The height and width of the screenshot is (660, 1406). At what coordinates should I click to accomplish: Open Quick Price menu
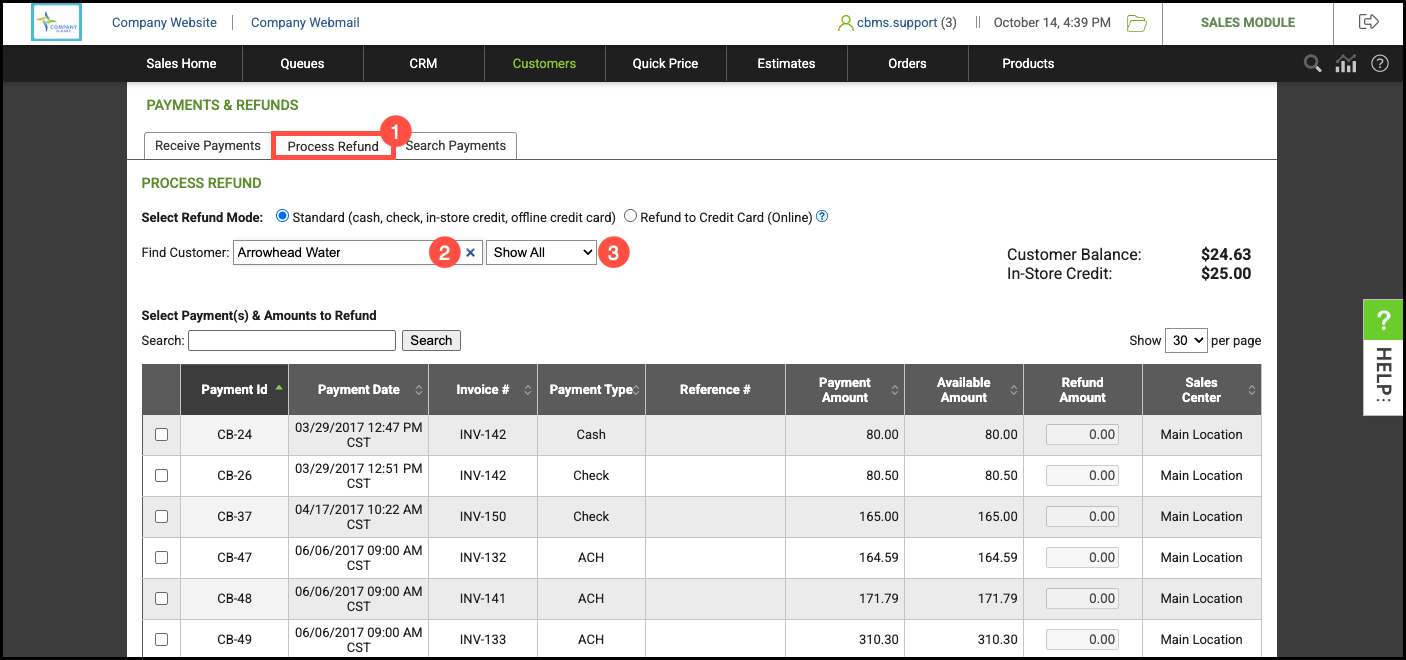[665, 63]
